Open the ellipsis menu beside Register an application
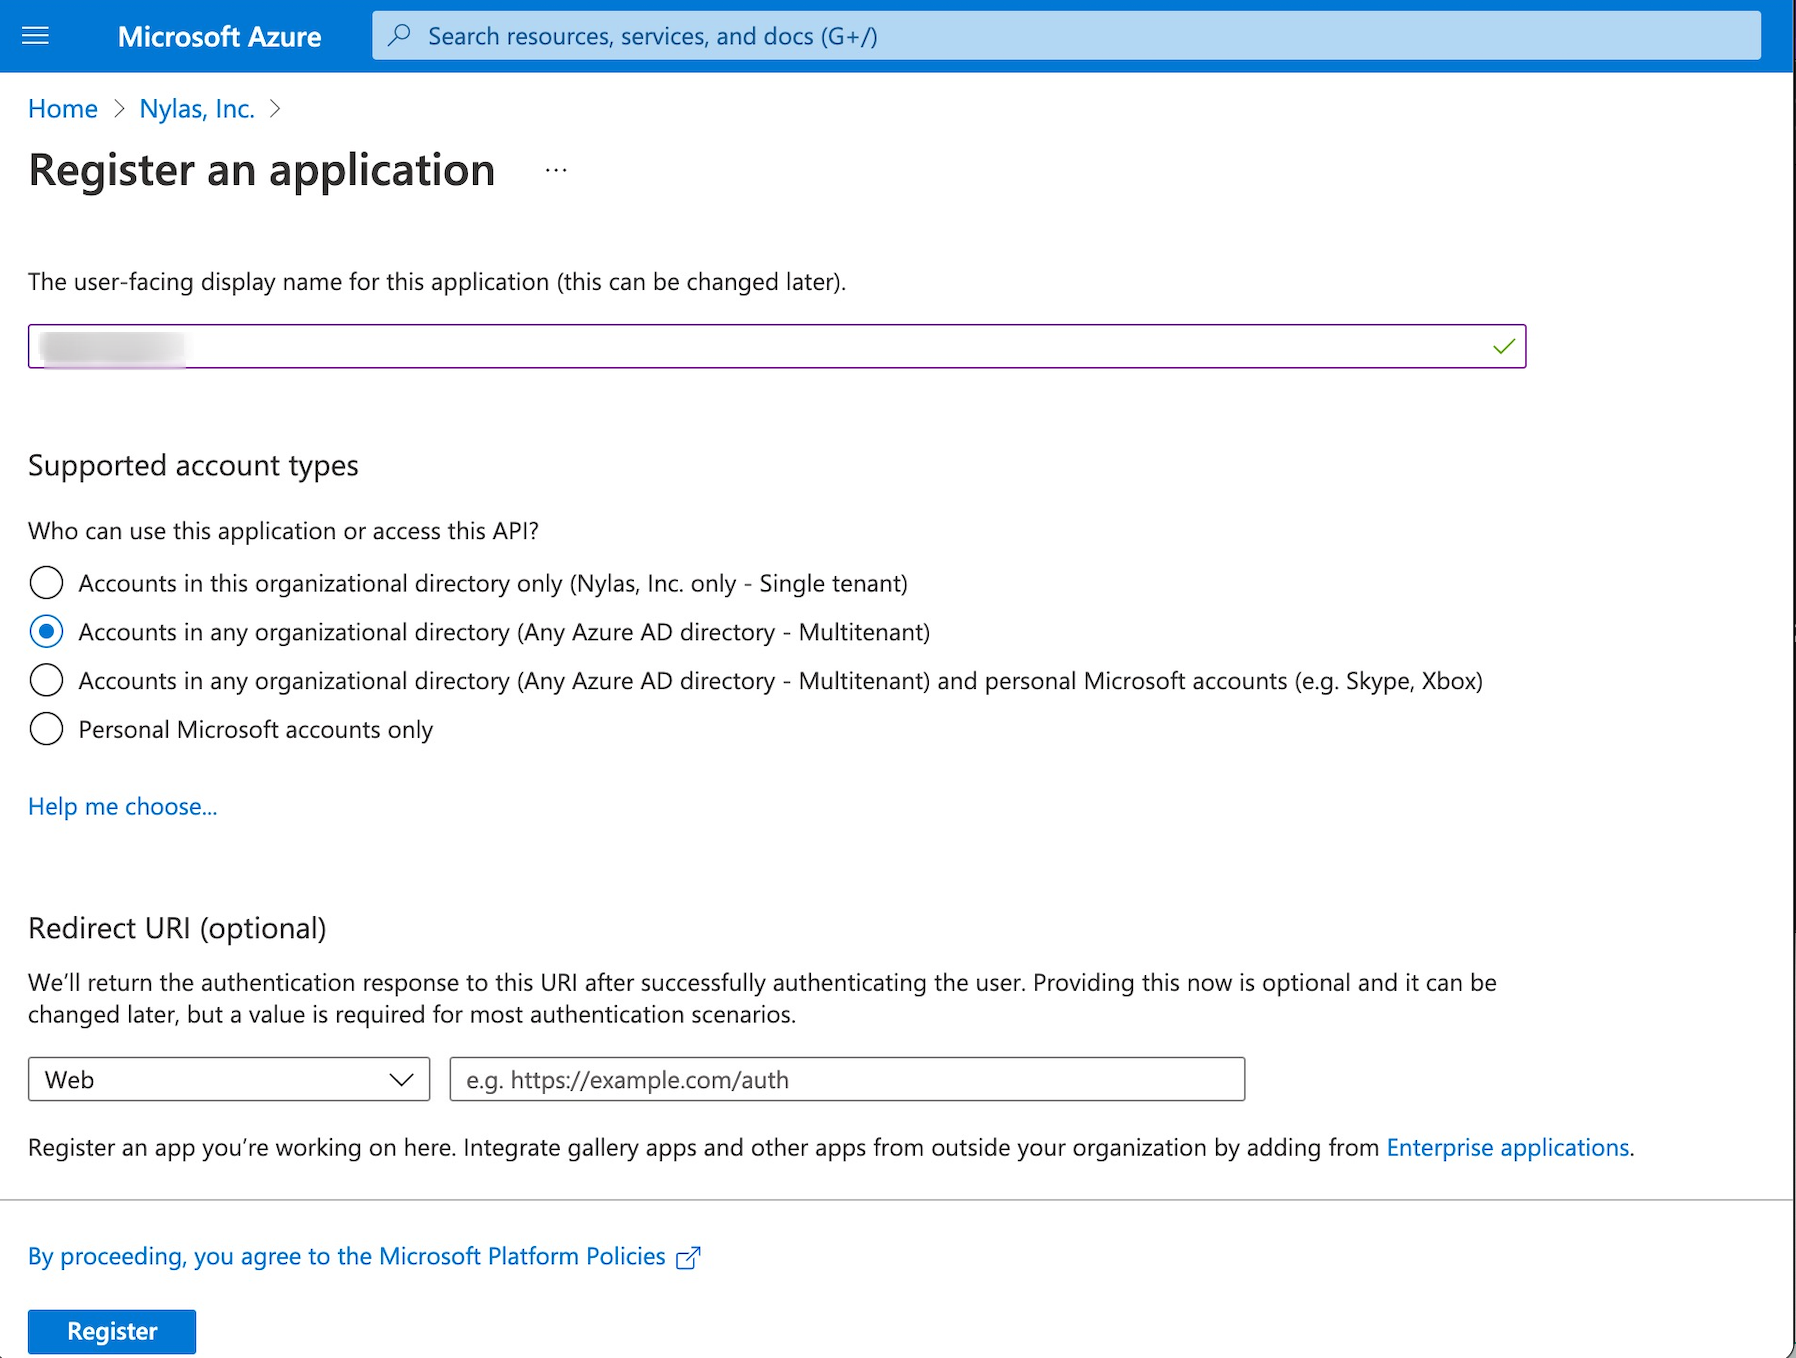 tap(556, 169)
